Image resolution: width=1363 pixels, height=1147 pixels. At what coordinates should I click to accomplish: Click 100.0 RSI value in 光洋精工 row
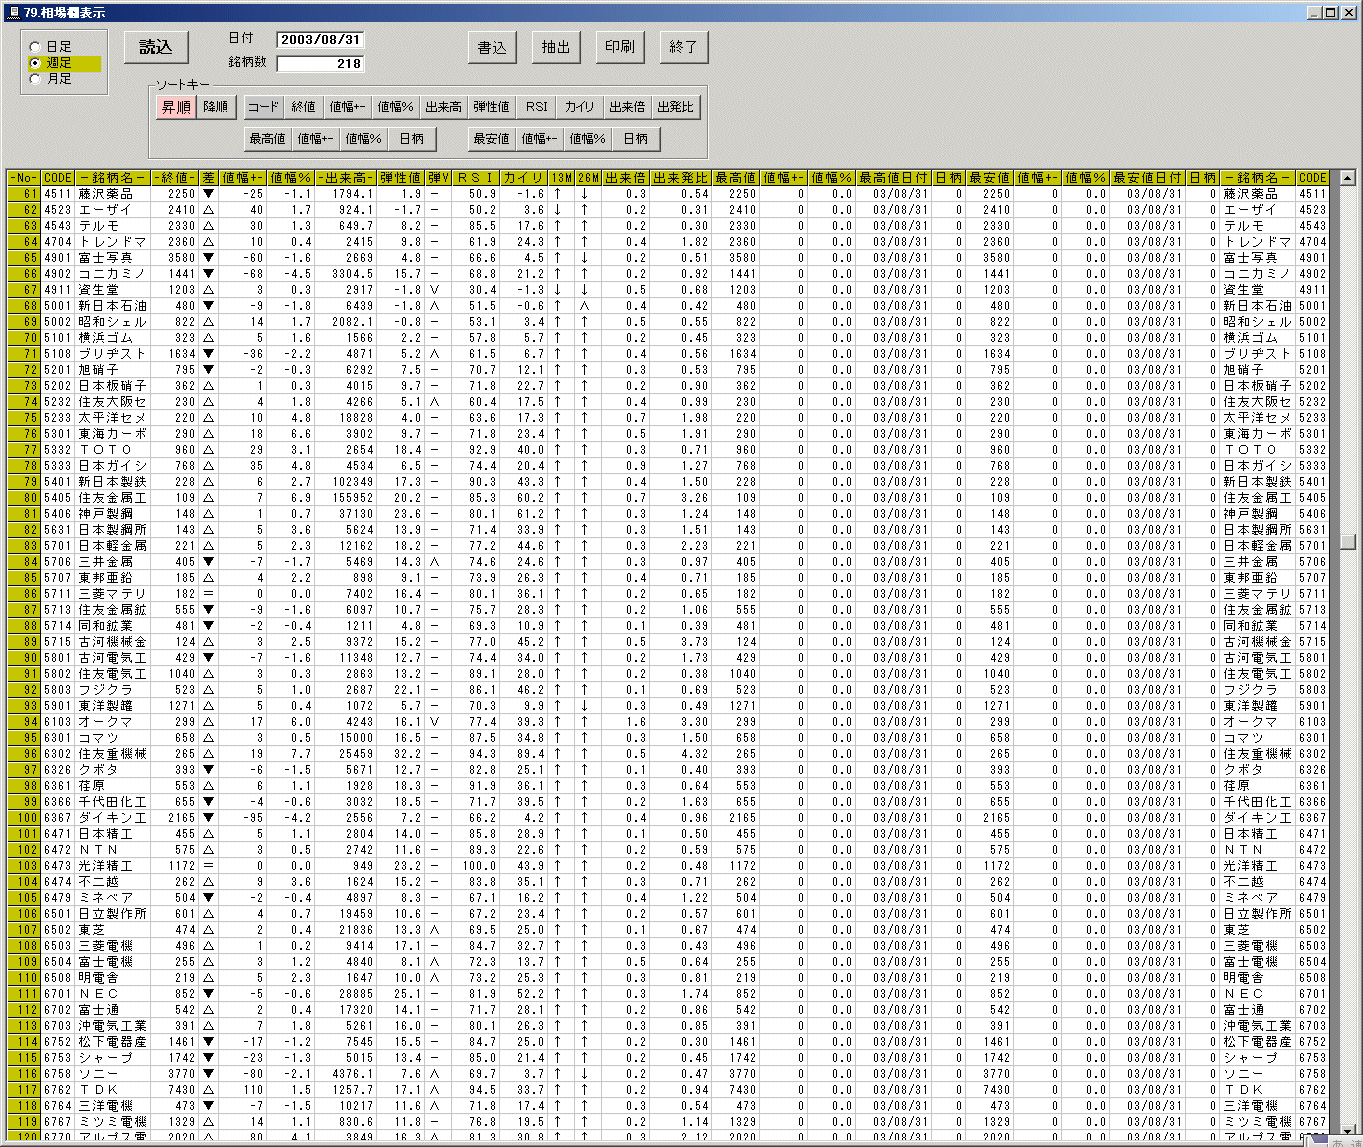[x=479, y=866]
